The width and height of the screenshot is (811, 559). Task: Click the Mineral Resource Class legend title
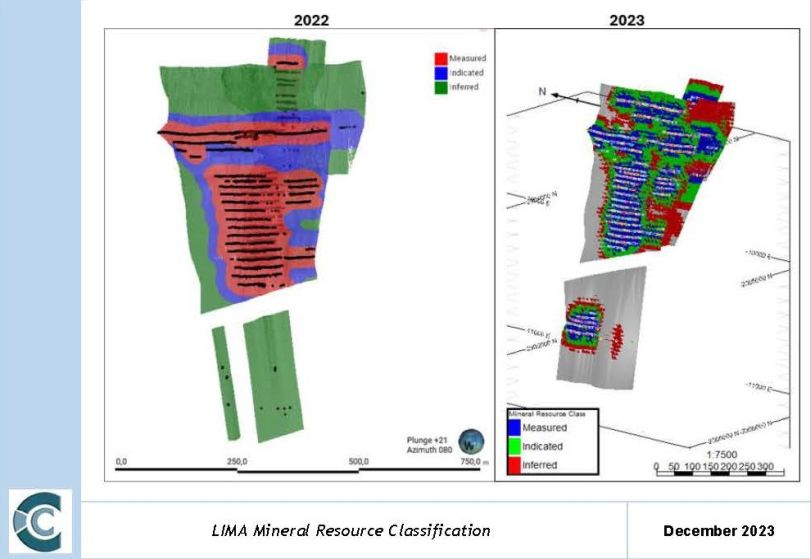547,413
